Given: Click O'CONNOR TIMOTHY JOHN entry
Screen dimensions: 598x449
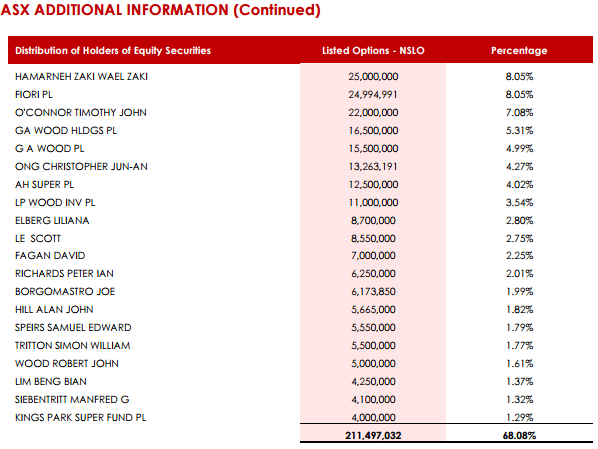Looking at the screenshot, I should pyautogui.click(x=81, y=113).
